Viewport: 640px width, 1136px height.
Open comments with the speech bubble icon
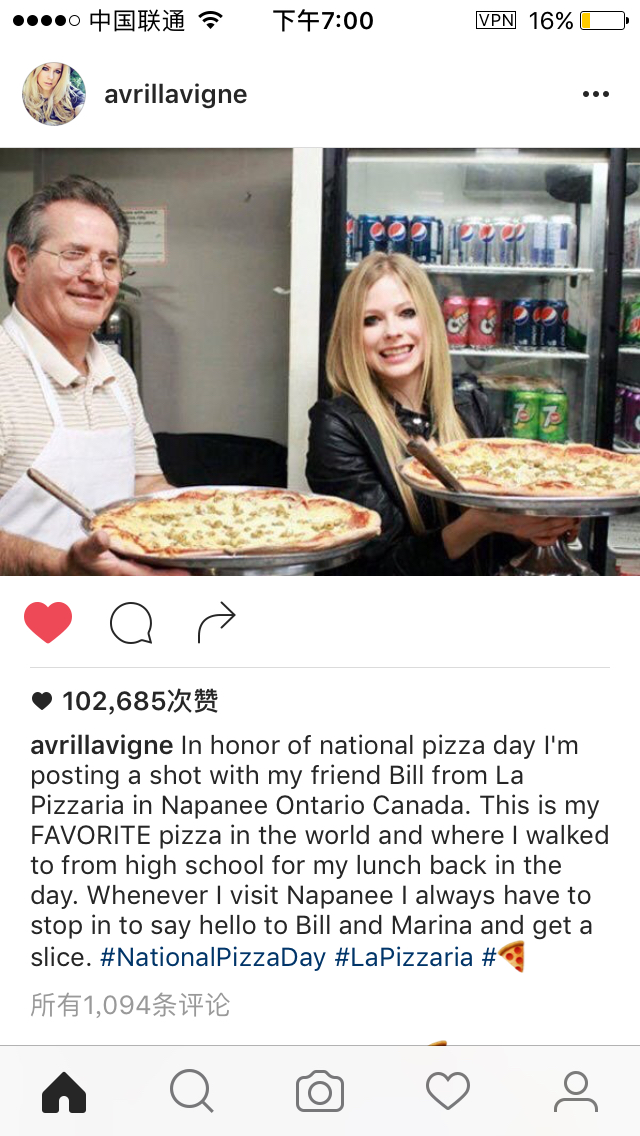click(131, 623)
